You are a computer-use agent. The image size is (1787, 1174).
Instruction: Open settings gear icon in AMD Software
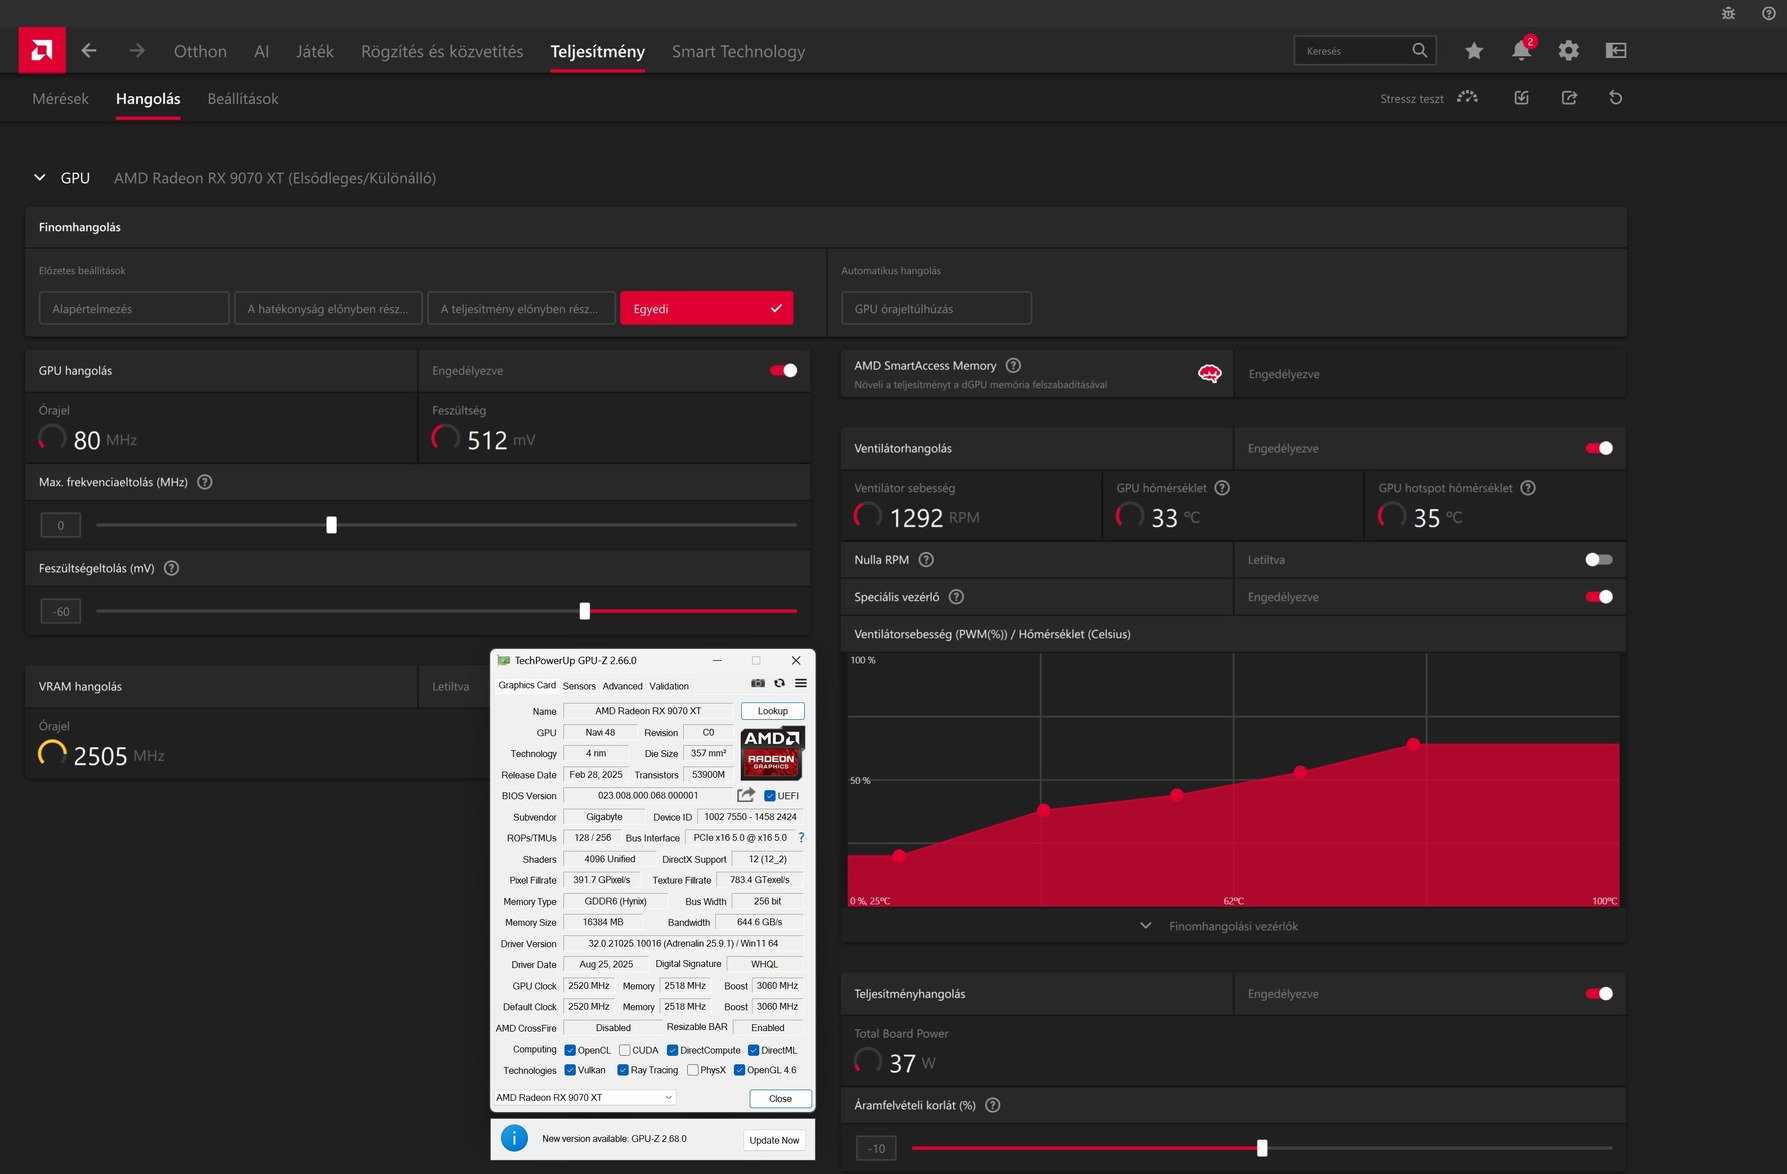[1568, 51]
